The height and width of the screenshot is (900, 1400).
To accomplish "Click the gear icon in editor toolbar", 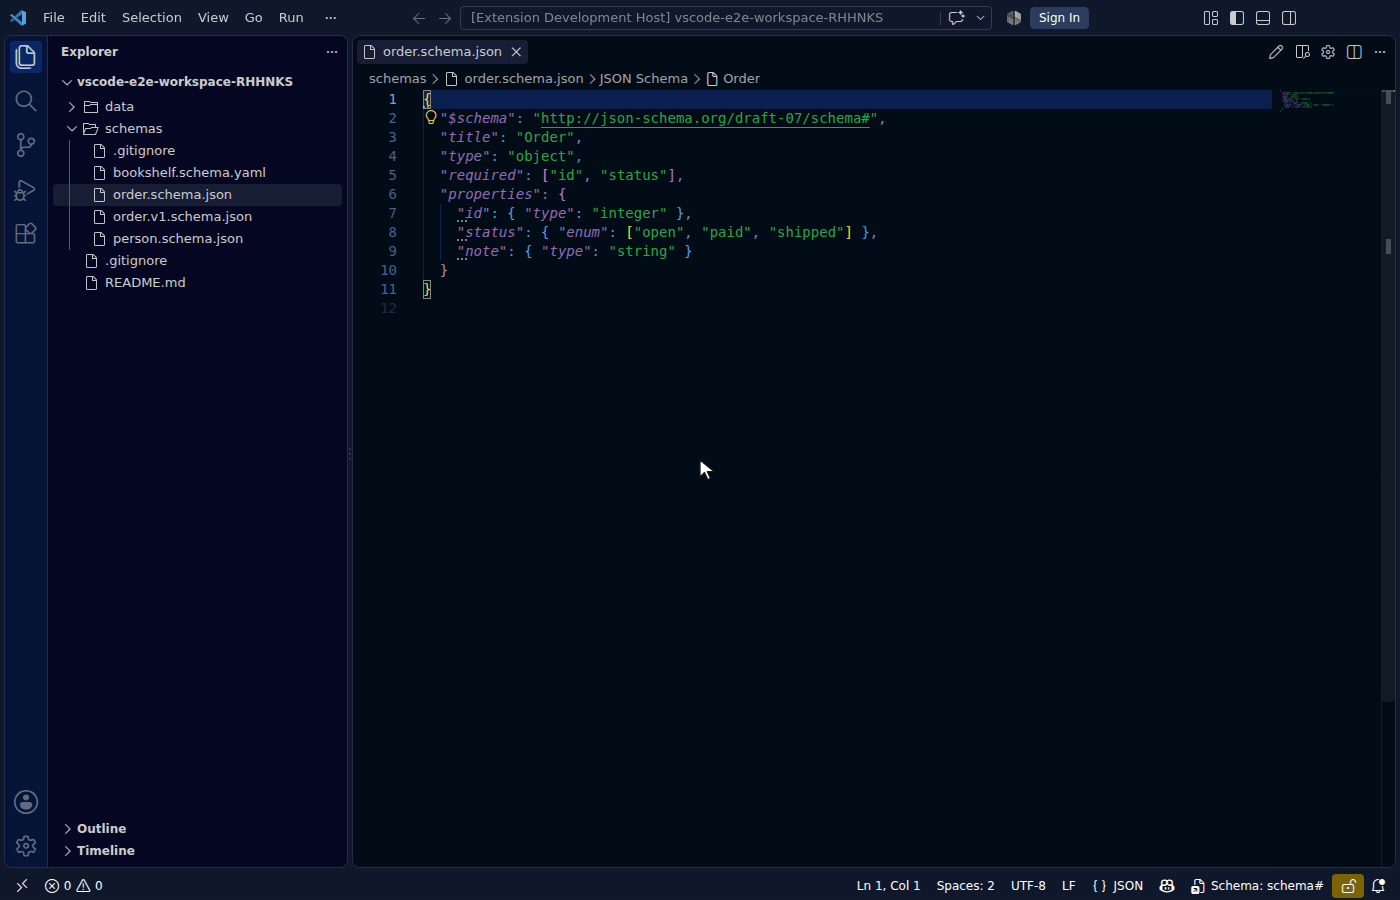I will coord(1328,52).
